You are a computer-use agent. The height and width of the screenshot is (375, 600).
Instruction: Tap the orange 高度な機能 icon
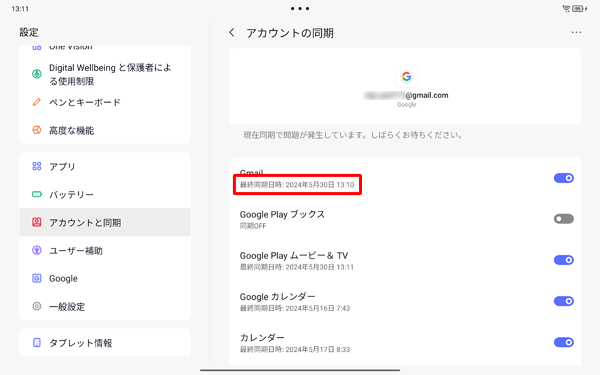(x=37, y=130)
